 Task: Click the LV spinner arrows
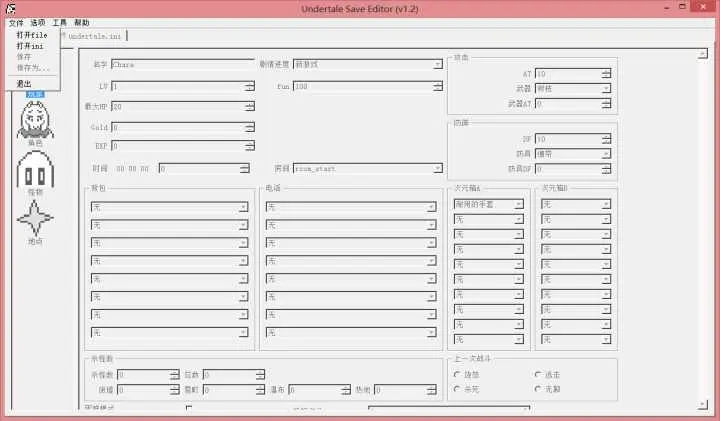pos(249,87)
